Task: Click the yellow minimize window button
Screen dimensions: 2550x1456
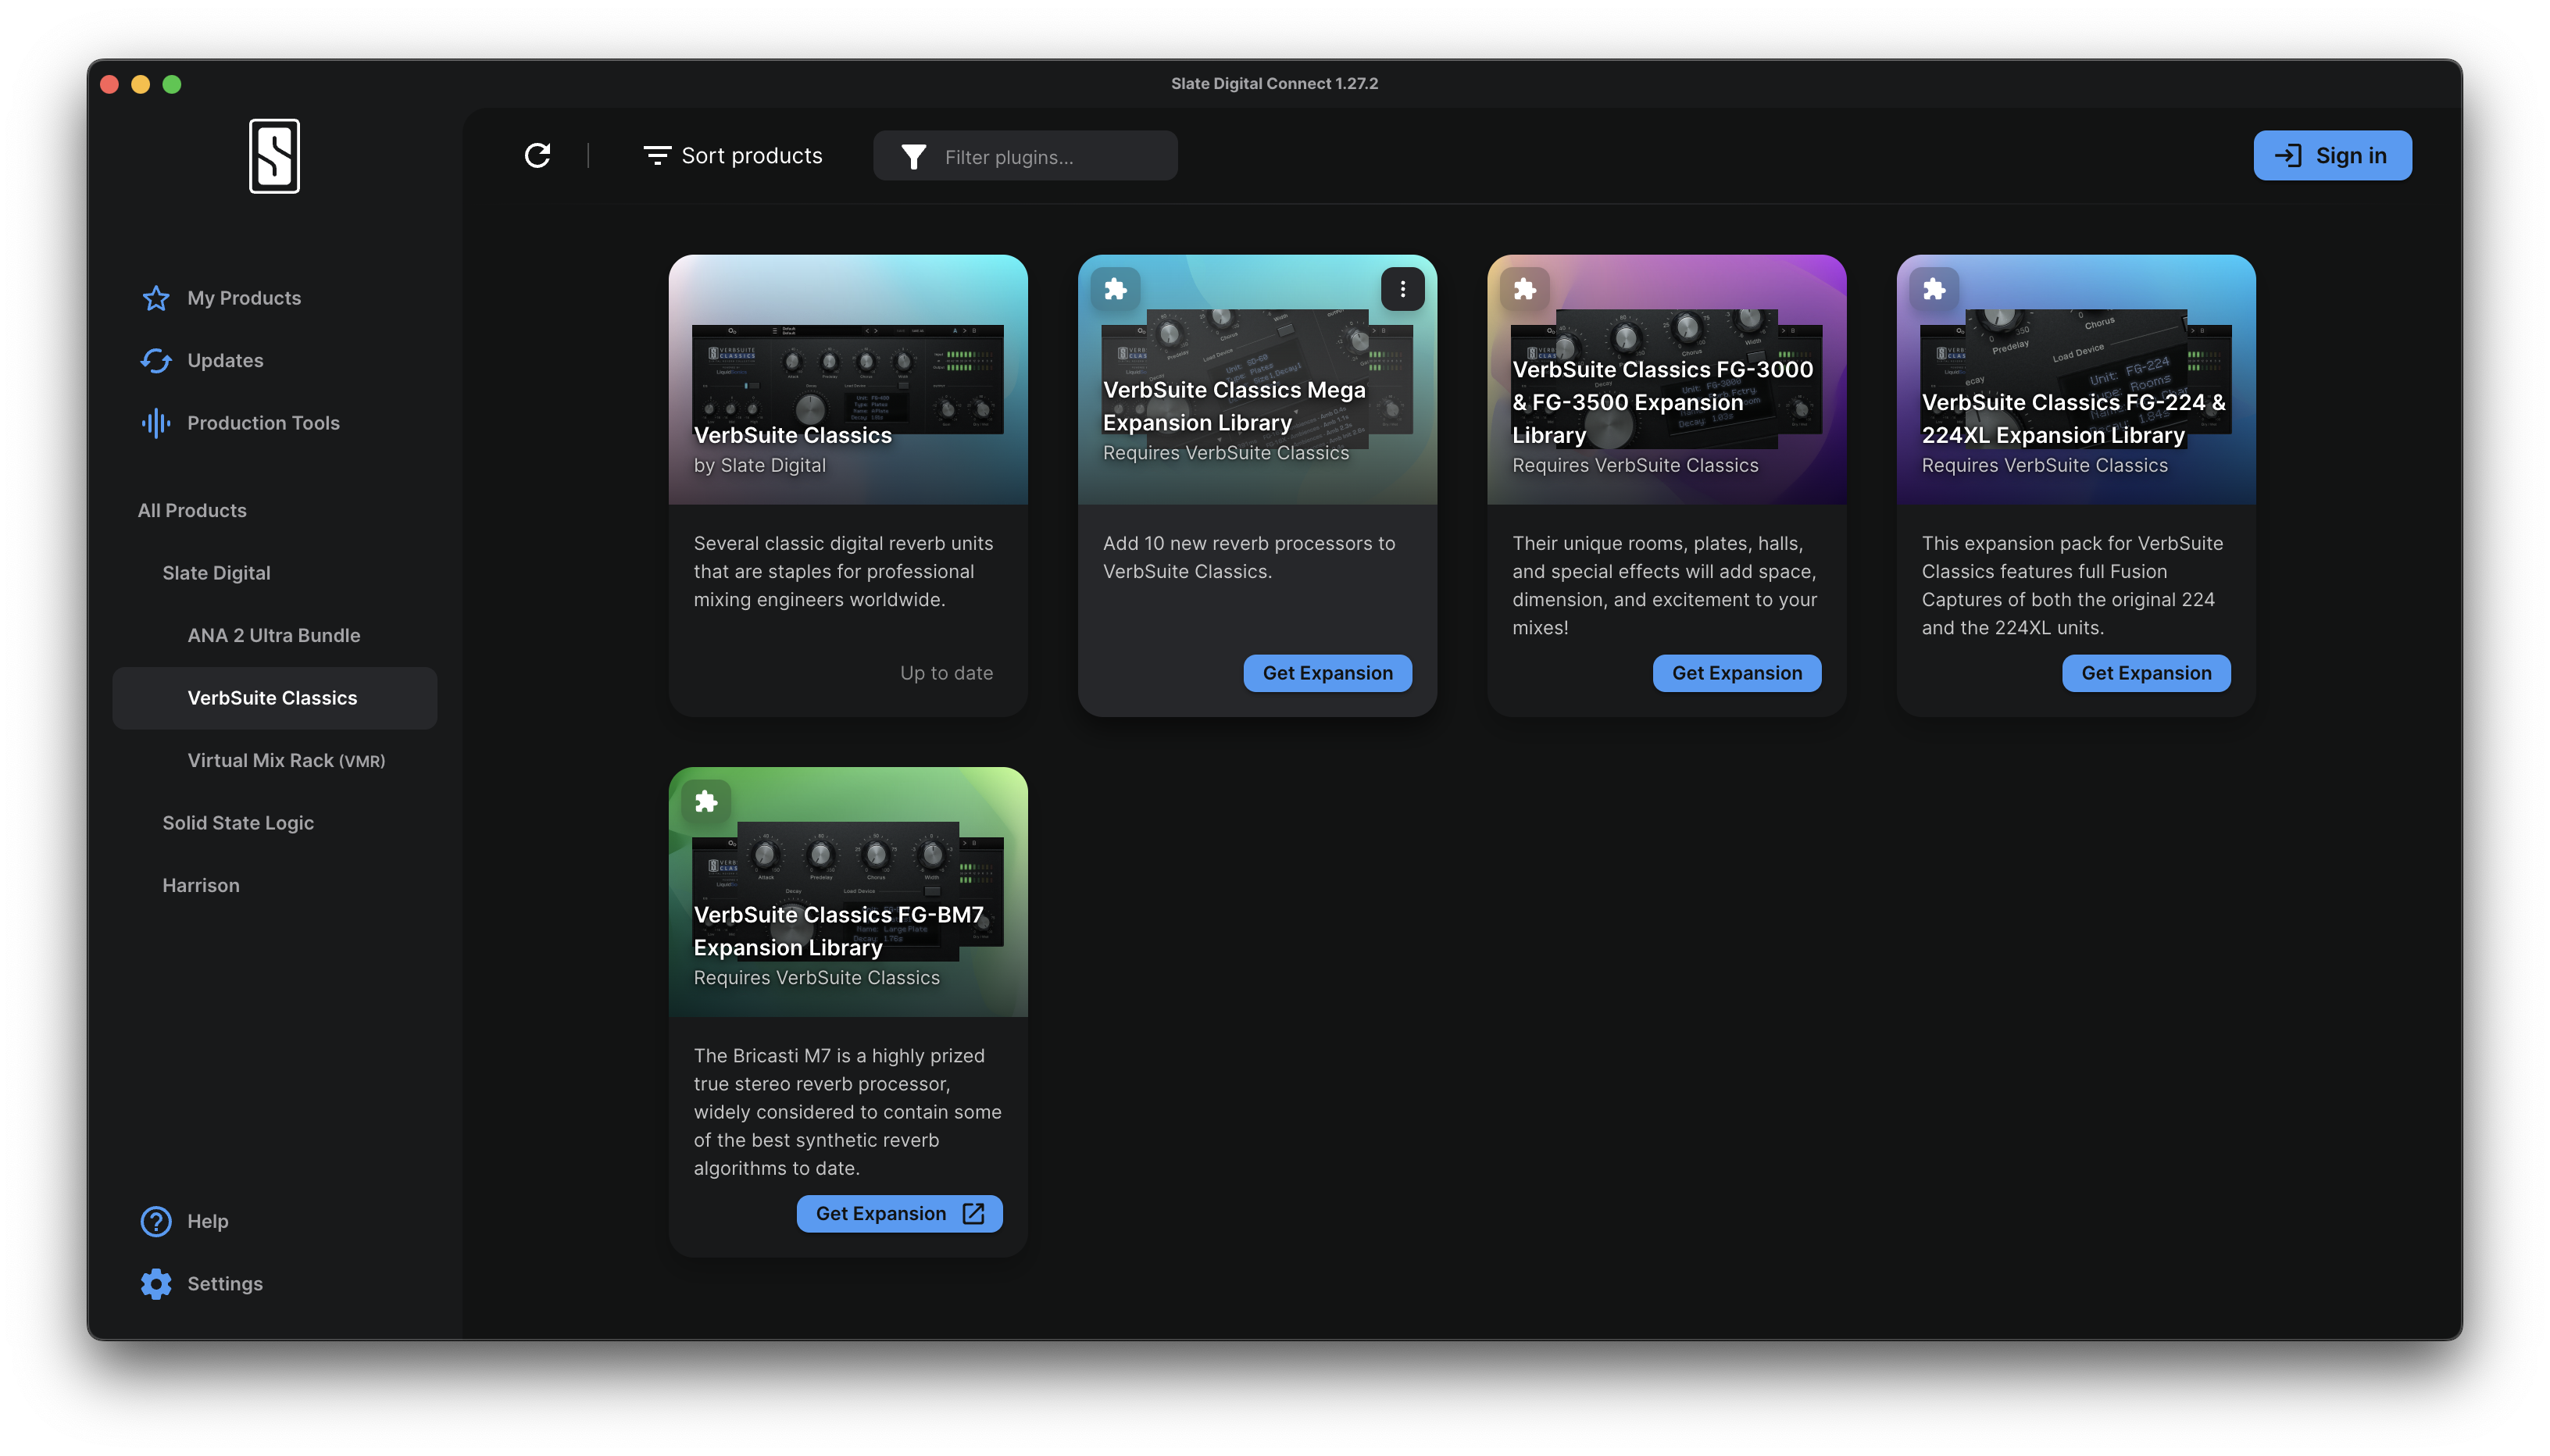Action: (141, 84)
